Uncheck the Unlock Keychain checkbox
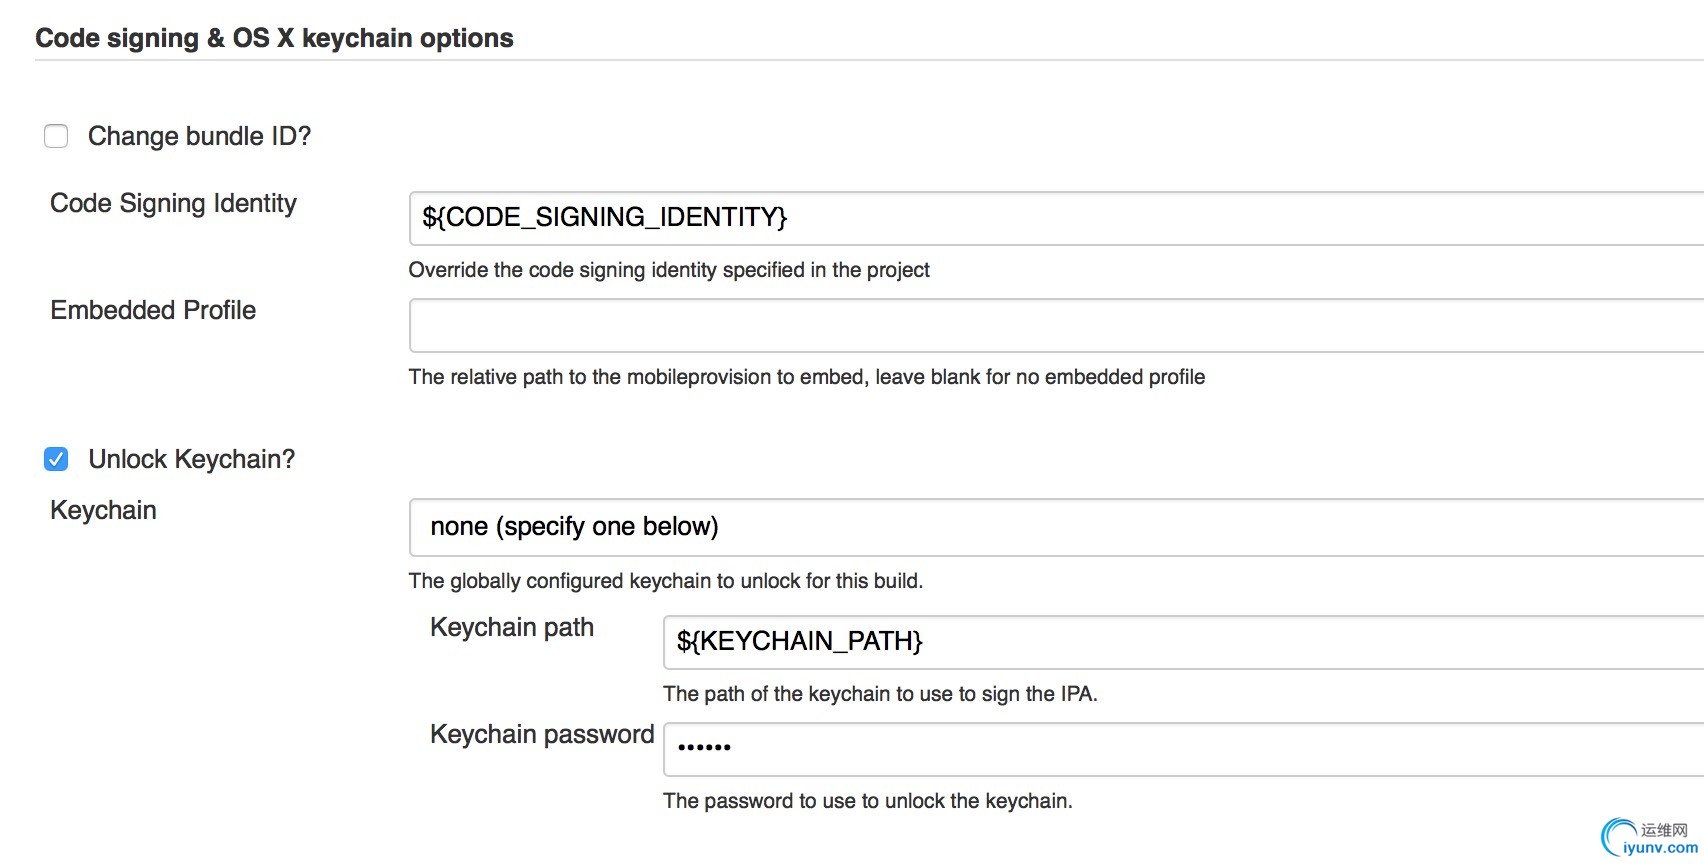The image size is (1704, 864). tap(56, 459)
